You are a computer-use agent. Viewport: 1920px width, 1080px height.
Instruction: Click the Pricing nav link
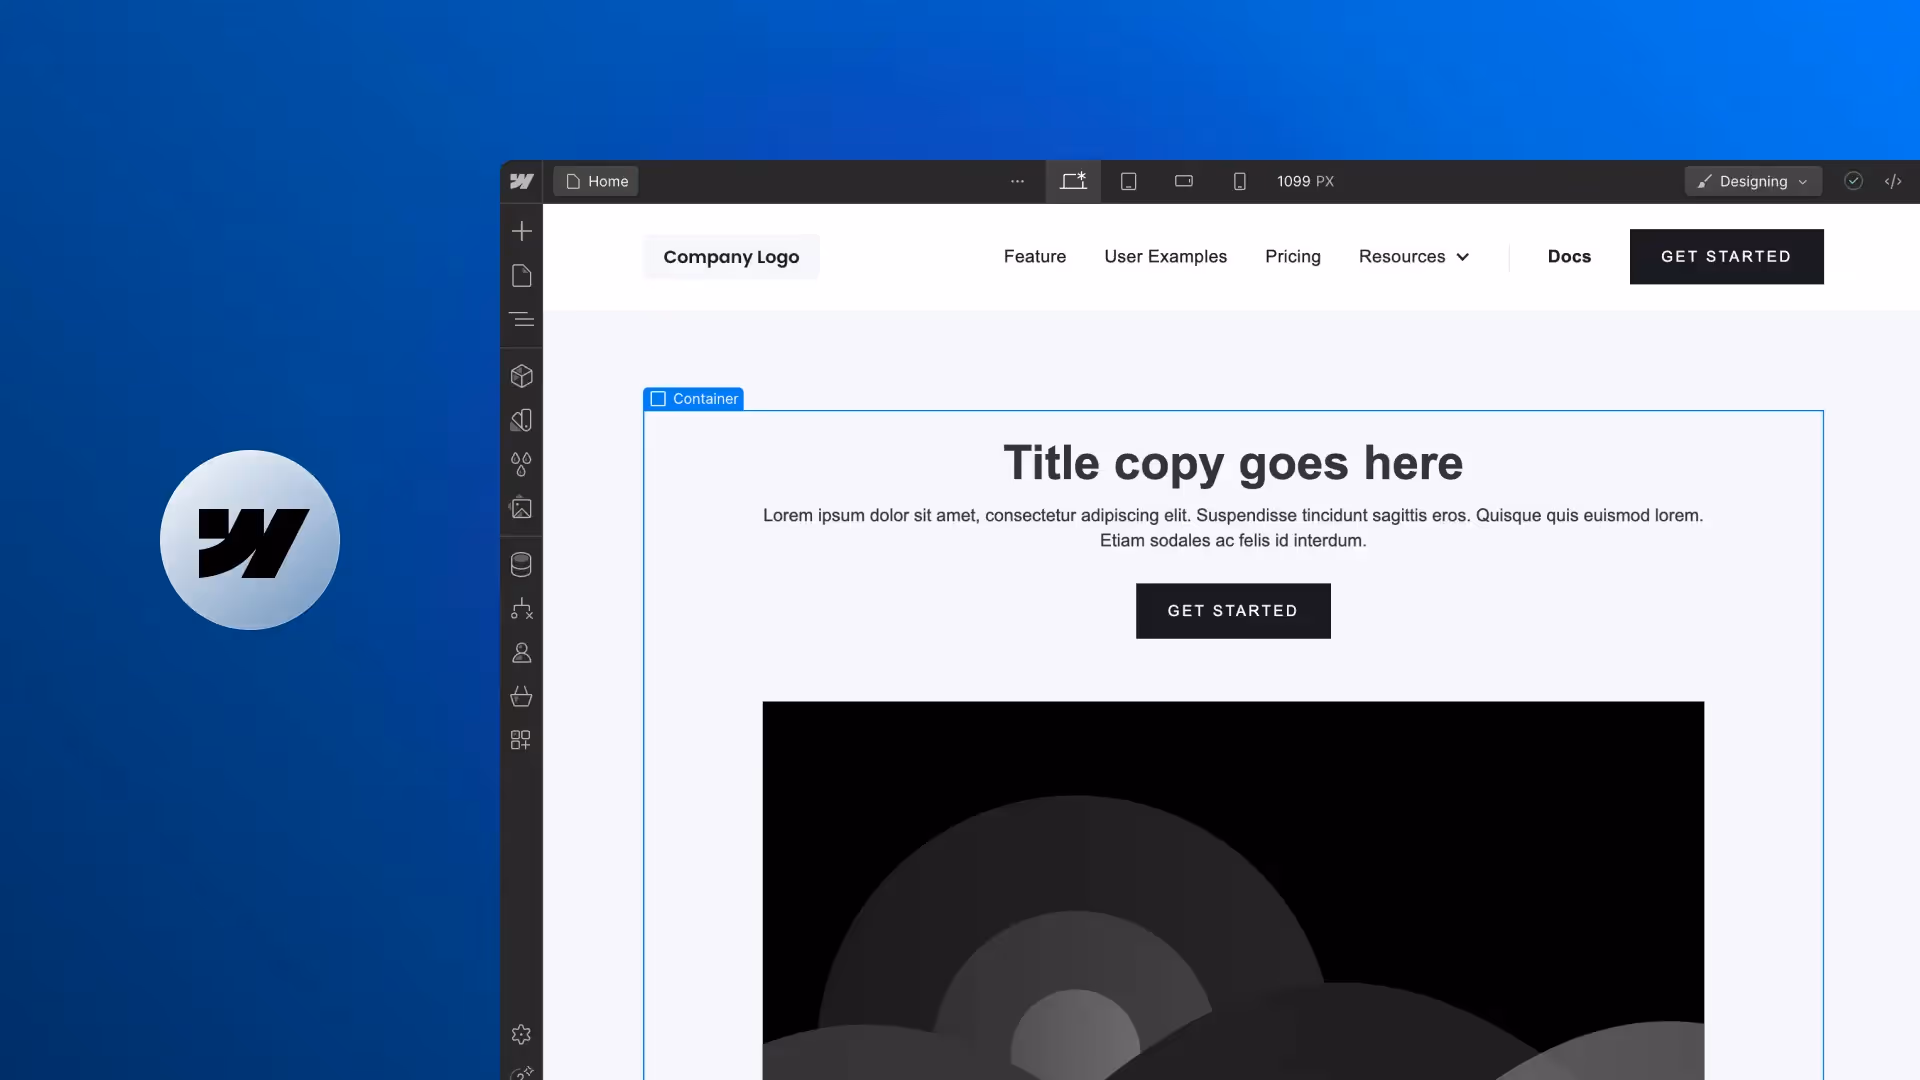tap(1292, 257)
